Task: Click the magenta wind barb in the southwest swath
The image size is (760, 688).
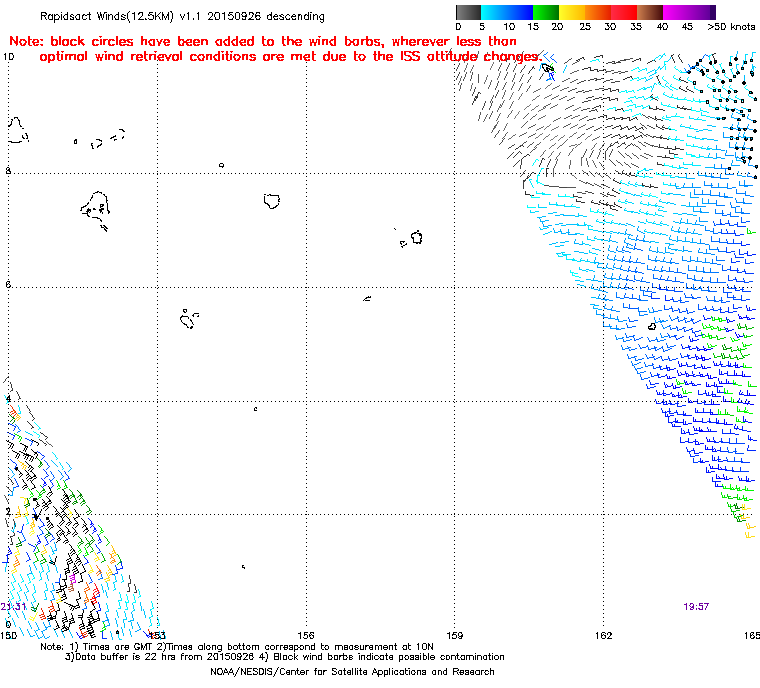Action: [73, 578]
